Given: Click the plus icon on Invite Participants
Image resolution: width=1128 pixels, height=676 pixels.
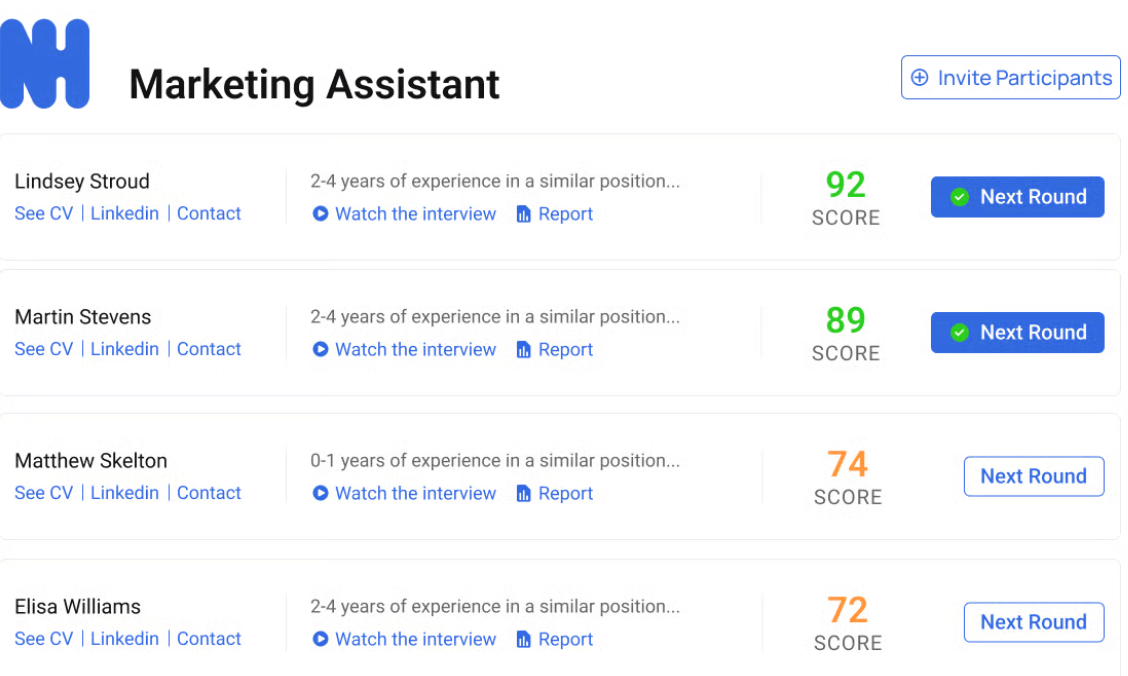Looking at the screenshot, I should (x=920, y=78).
